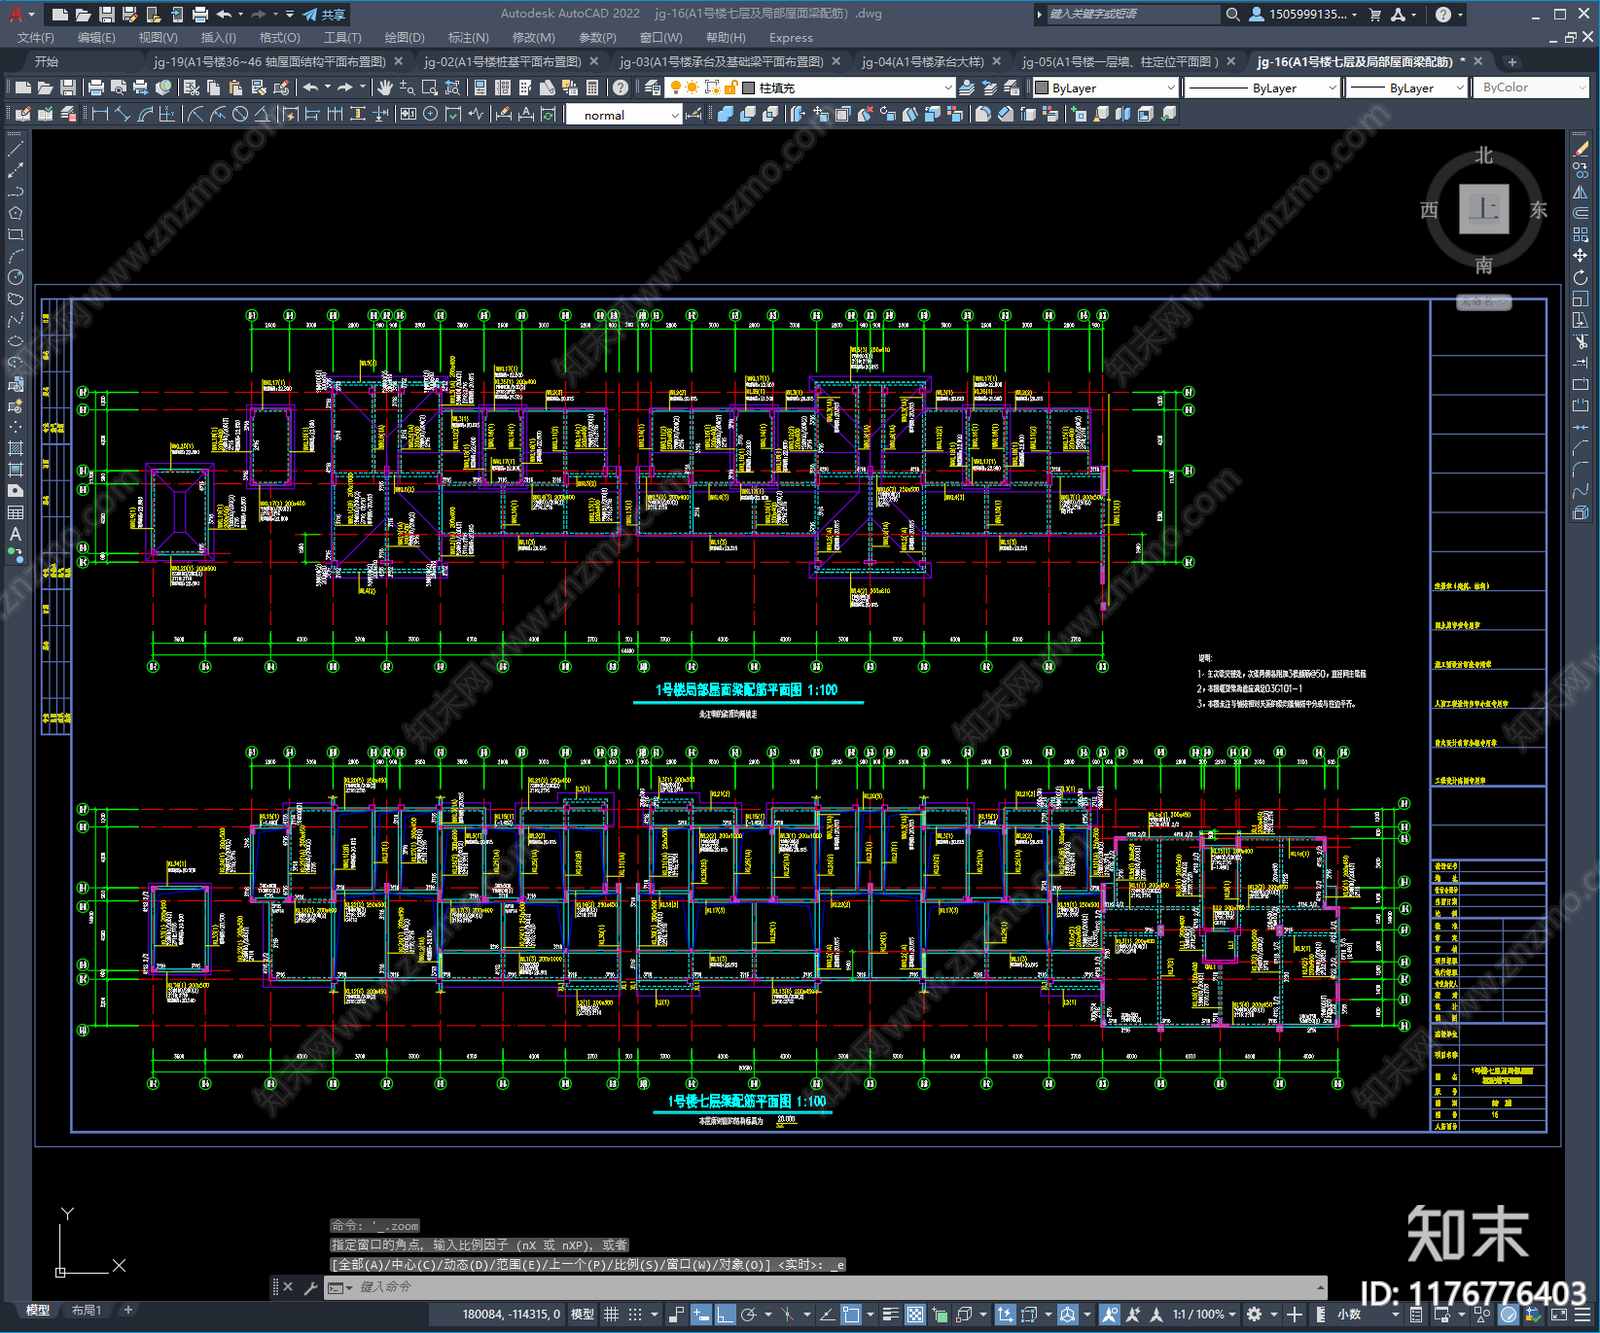1600x1333 pixels.
Task: Click the ViewCube 上 top face
Action: [1484, 209]
